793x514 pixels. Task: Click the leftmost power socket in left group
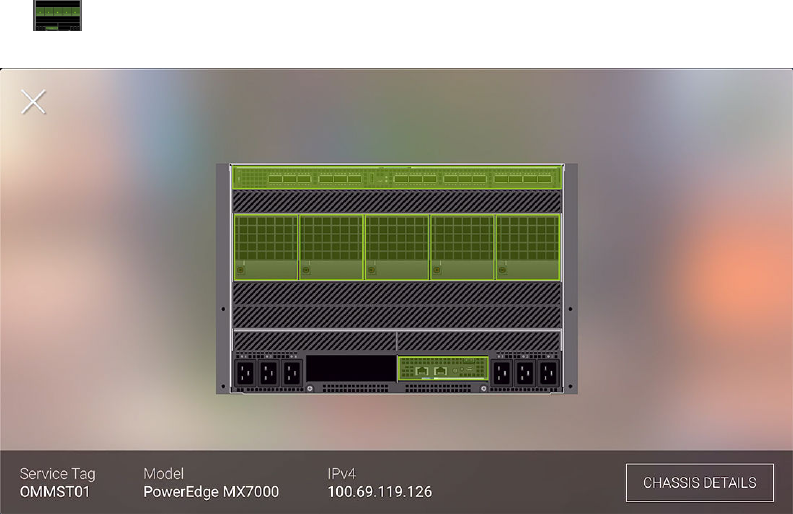[245, 374]
